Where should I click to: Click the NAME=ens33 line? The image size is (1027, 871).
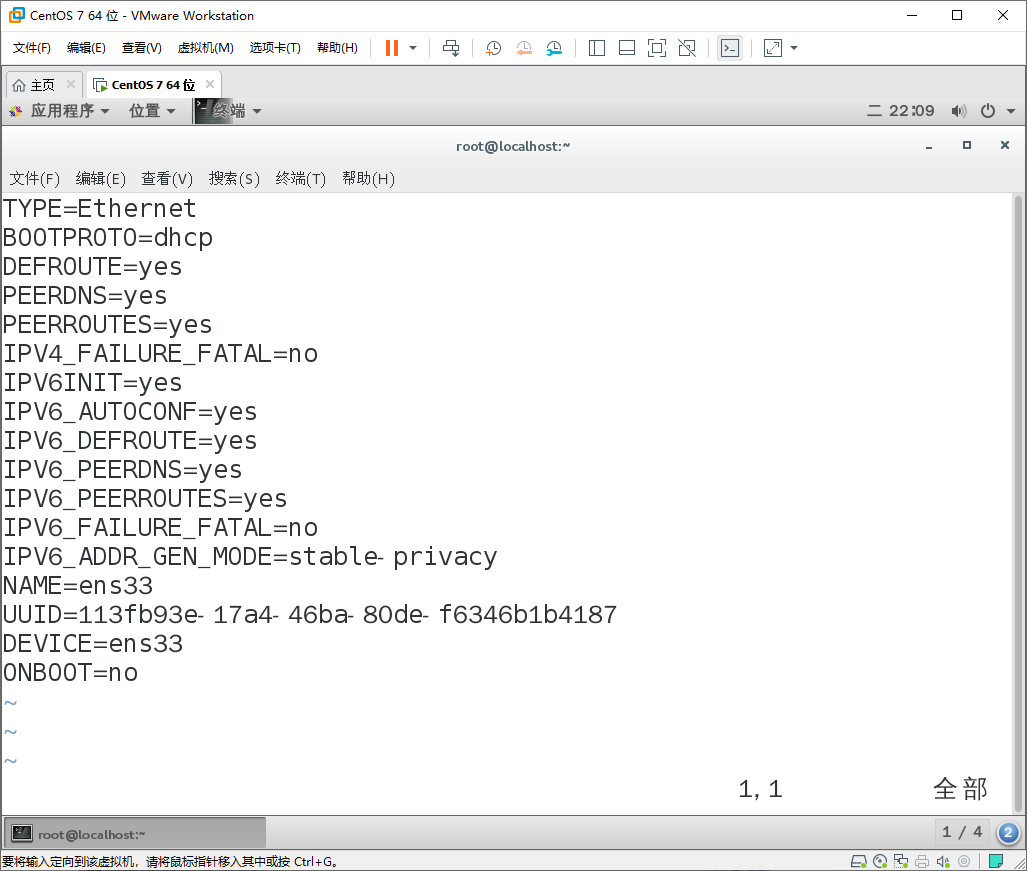tap(78, 585)
